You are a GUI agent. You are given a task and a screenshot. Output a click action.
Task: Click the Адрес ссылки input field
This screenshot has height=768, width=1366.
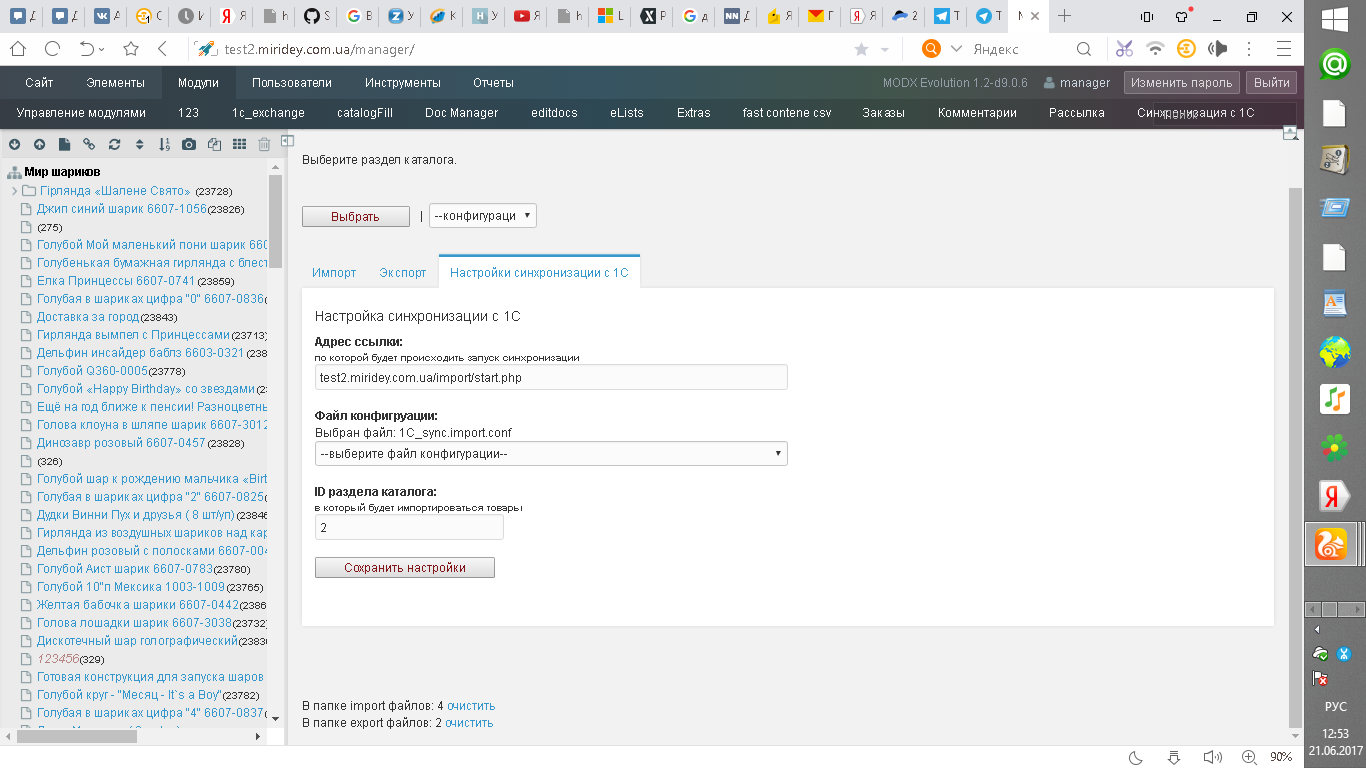coord(551,377)
